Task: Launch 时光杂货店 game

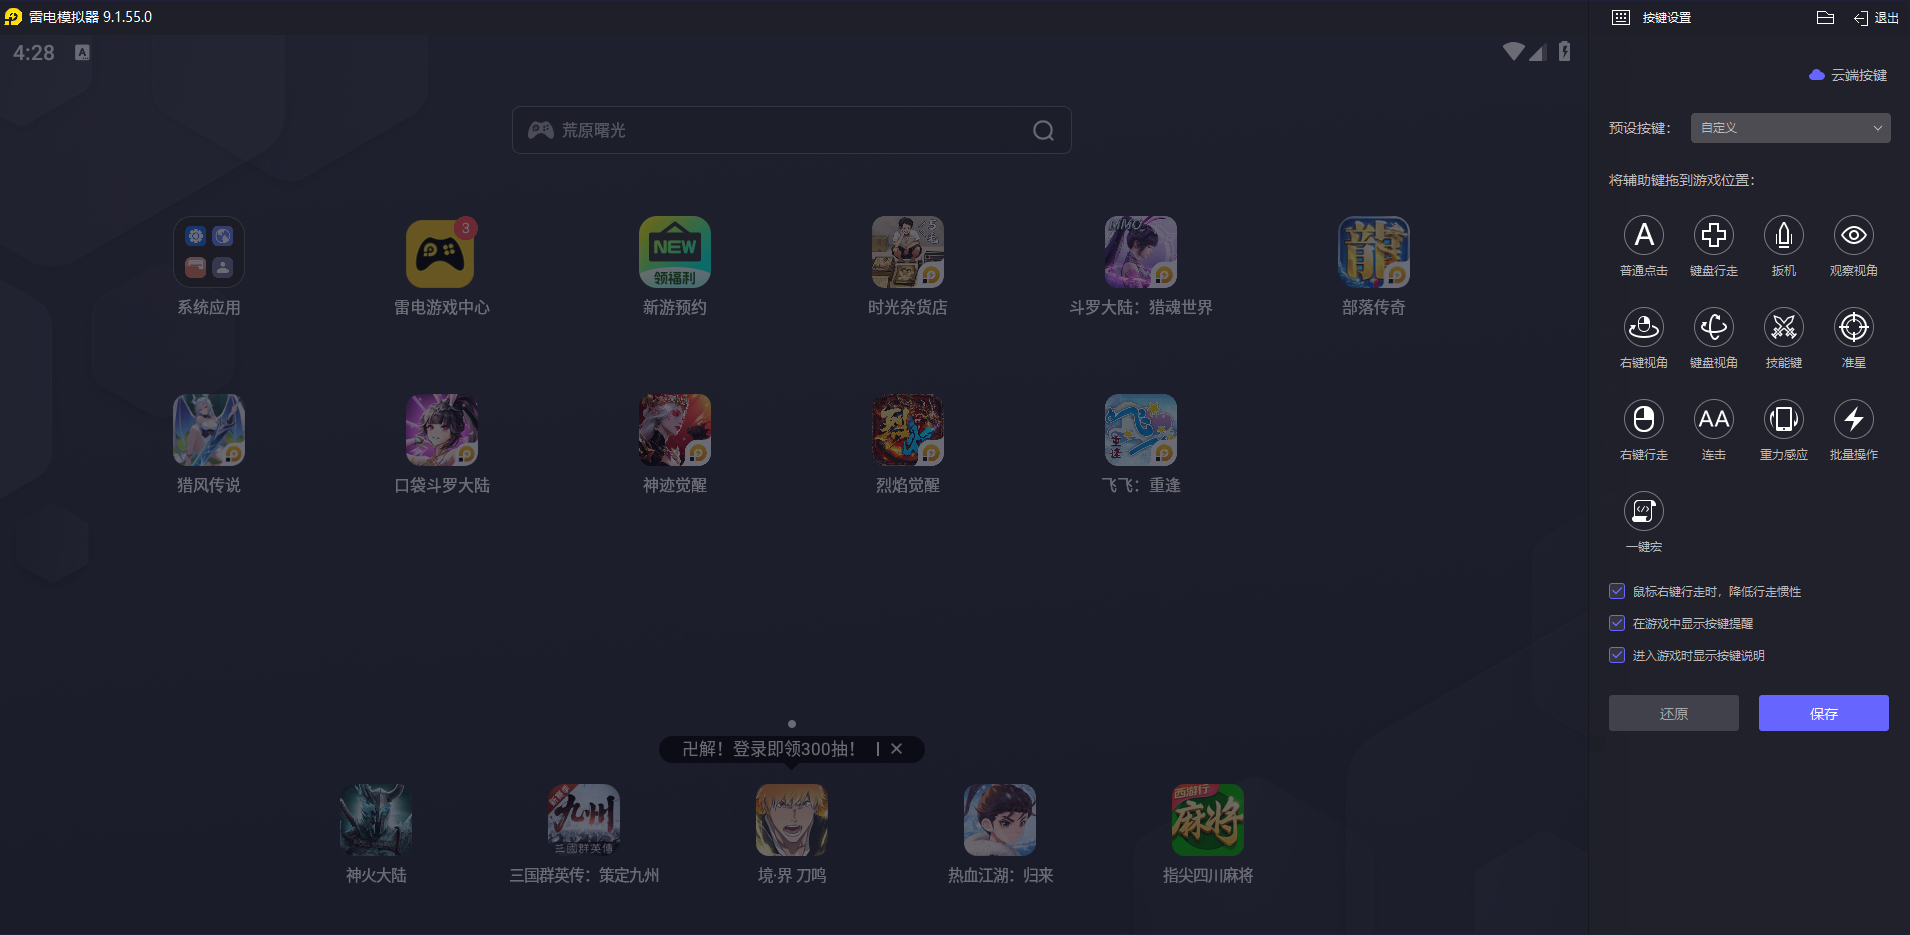Action: tap(908, 252)
